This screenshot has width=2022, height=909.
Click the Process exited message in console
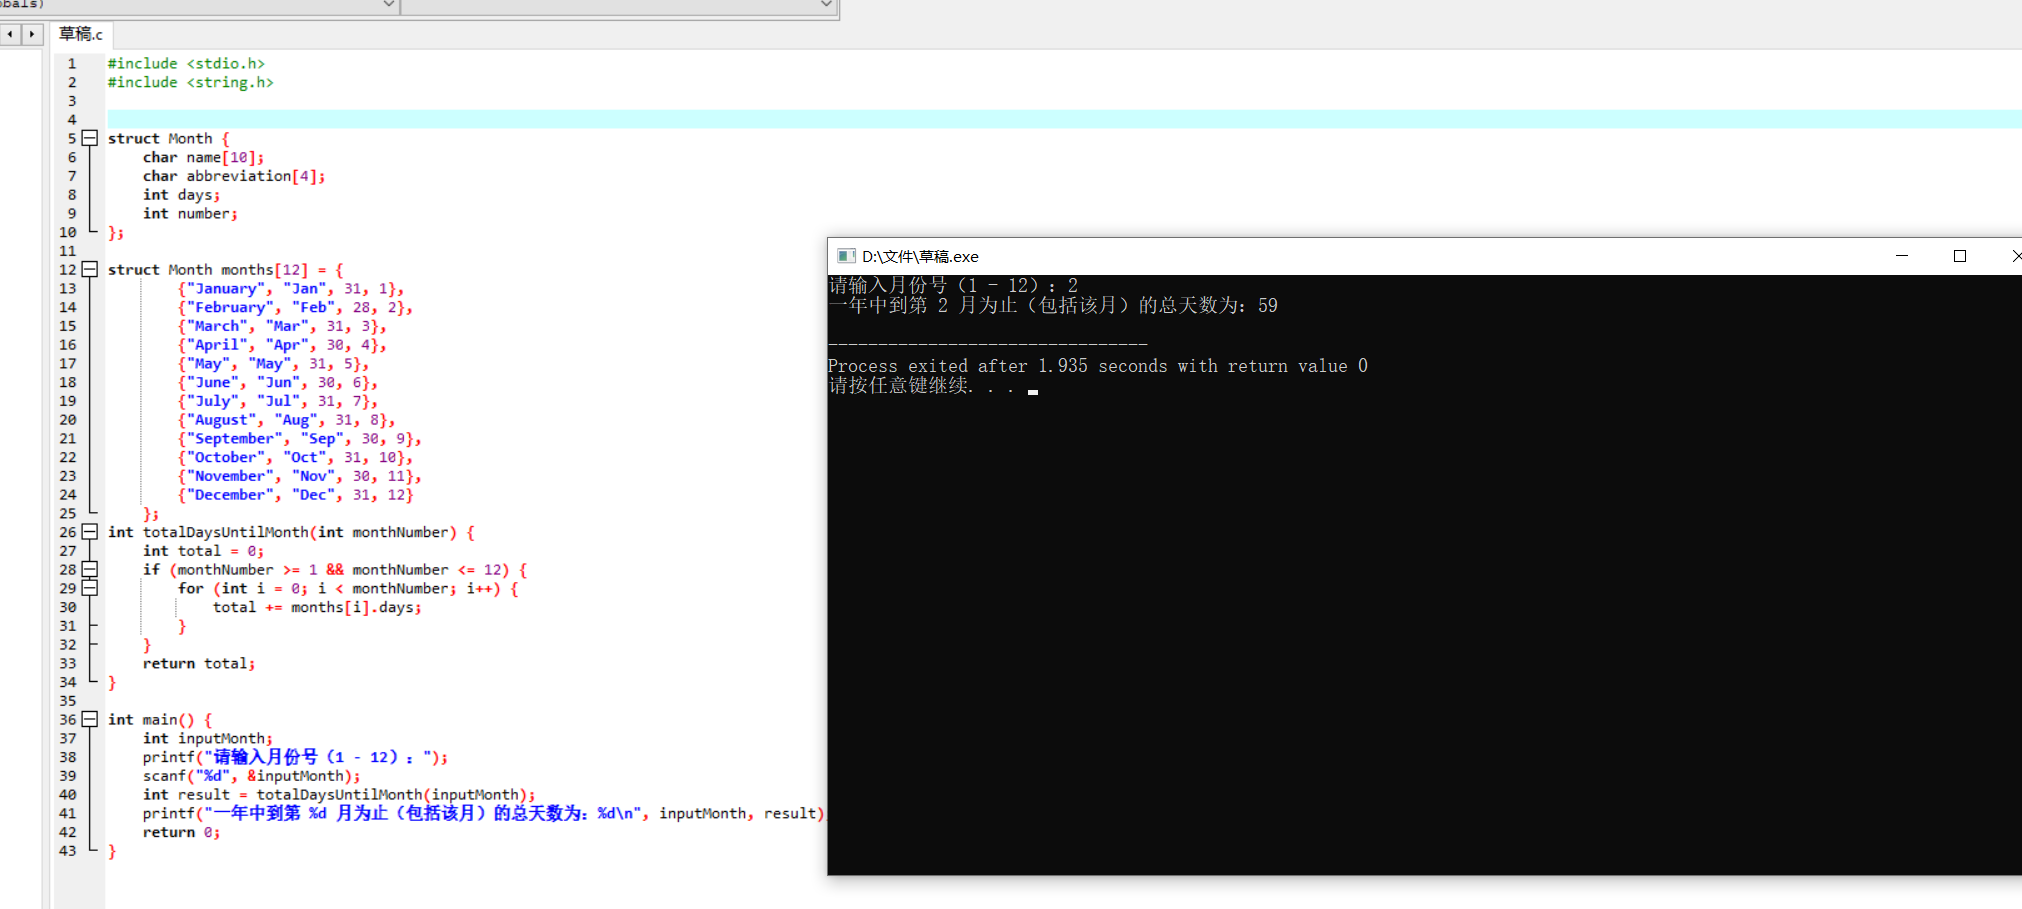(1098, 366)
